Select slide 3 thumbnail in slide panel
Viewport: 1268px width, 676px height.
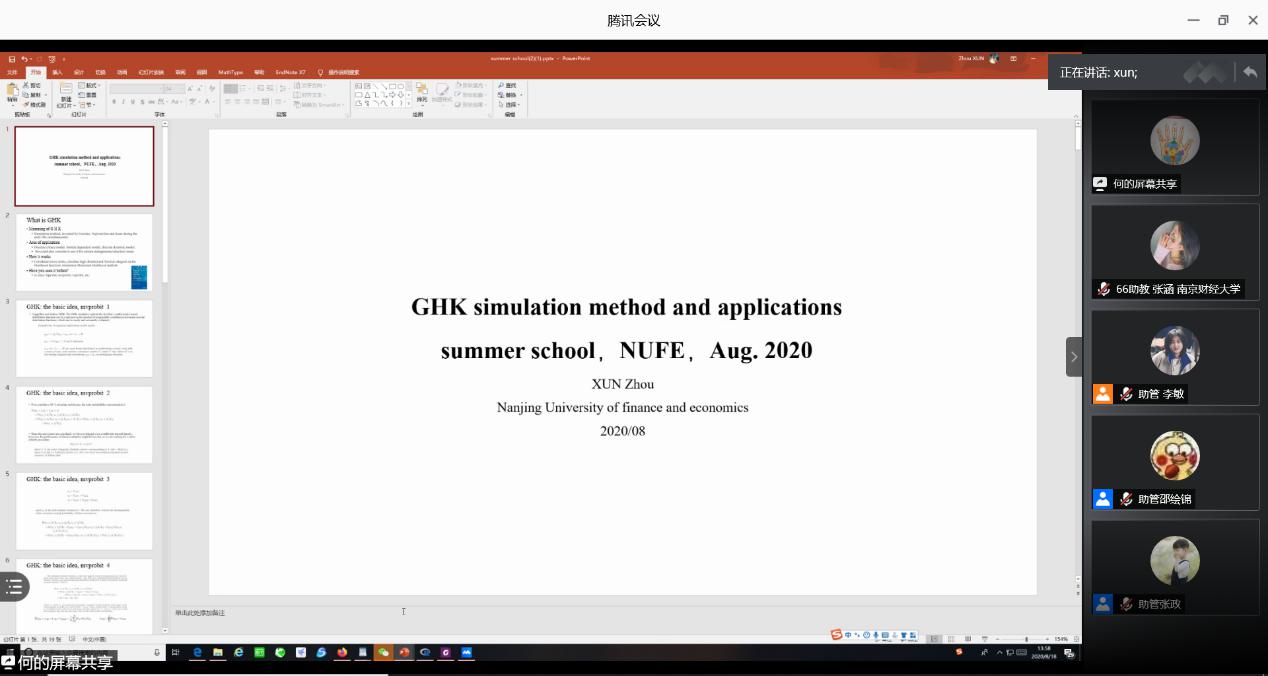point(84,338)
